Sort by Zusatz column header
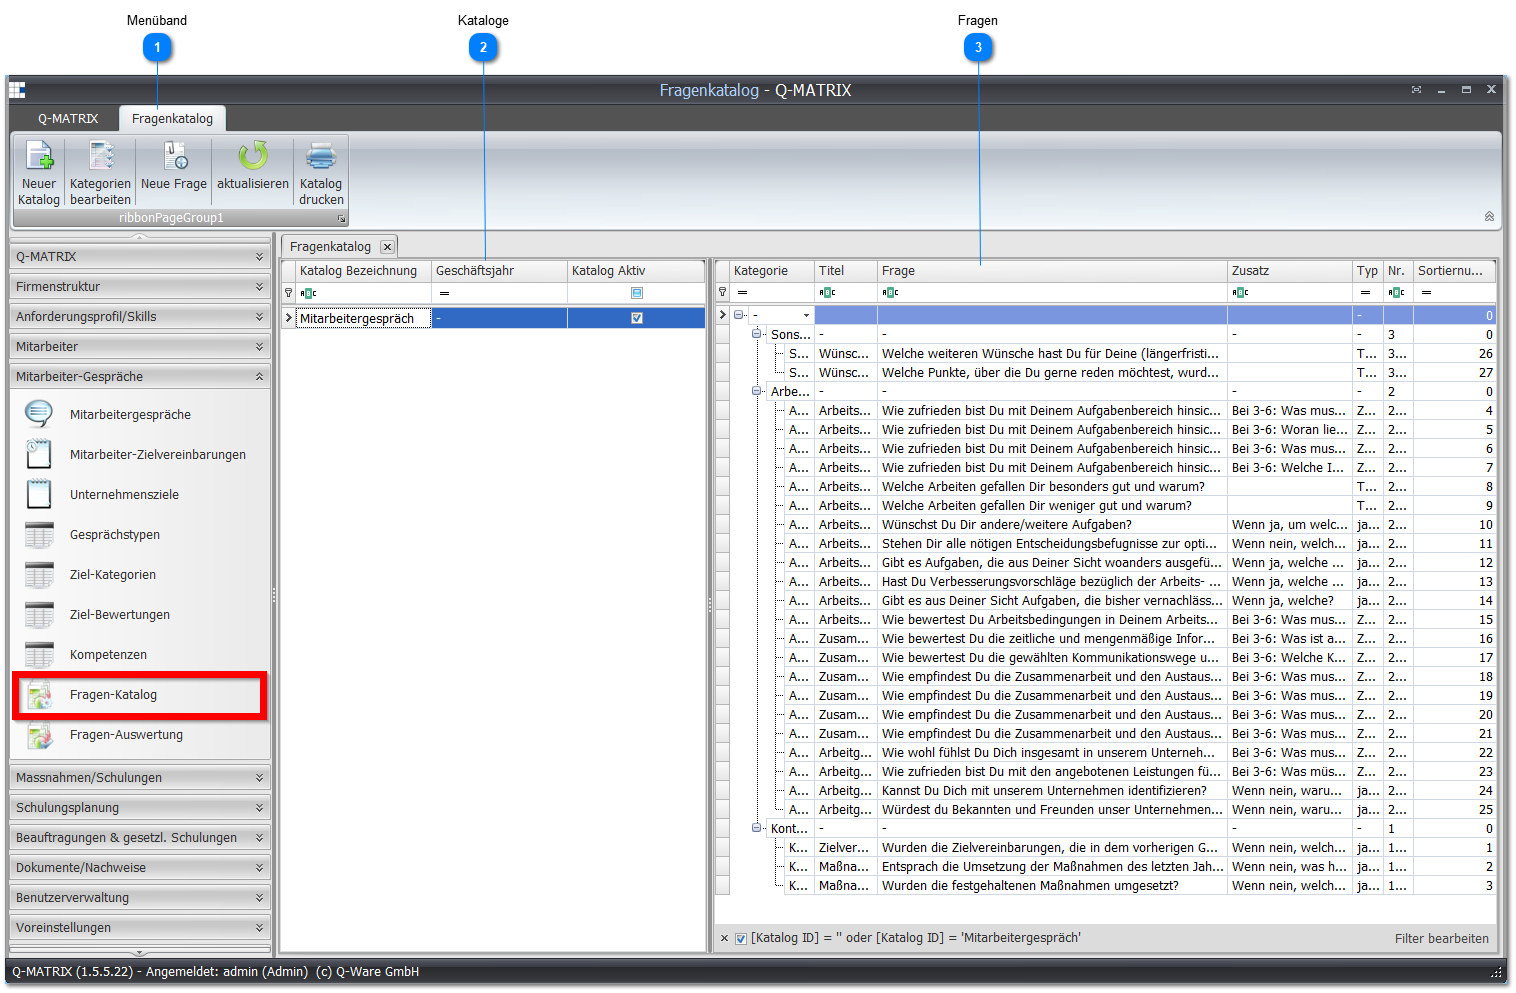This screenshot has height=993, width=1516. 1290,271
